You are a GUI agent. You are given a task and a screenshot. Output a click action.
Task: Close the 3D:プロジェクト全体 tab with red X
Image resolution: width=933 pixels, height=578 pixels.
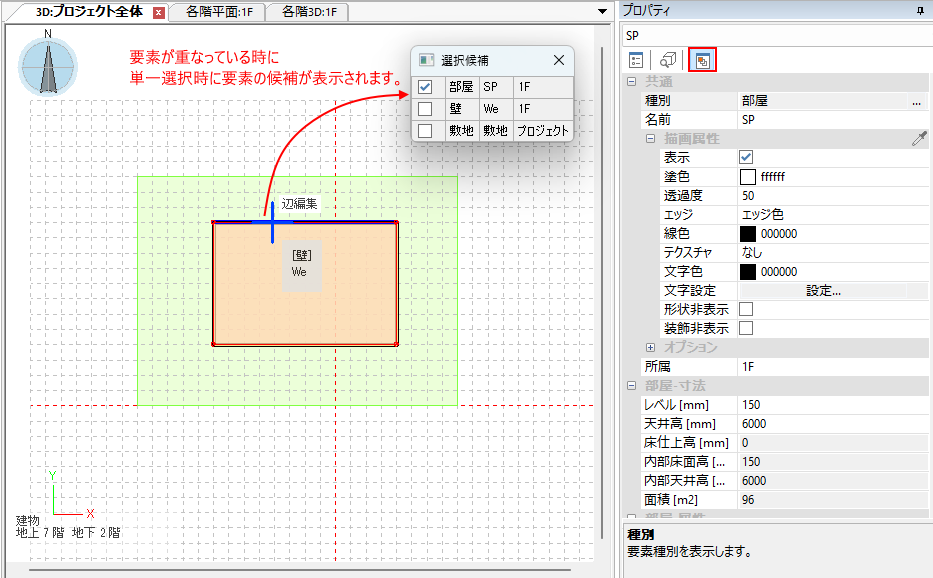click(158, 12)
